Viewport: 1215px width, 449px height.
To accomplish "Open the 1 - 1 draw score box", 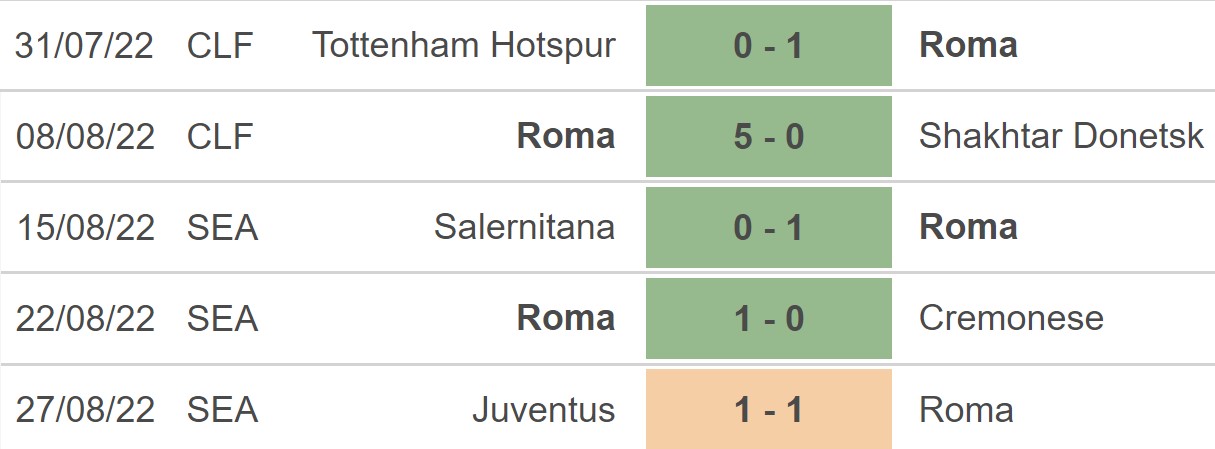I will [768, 410].
